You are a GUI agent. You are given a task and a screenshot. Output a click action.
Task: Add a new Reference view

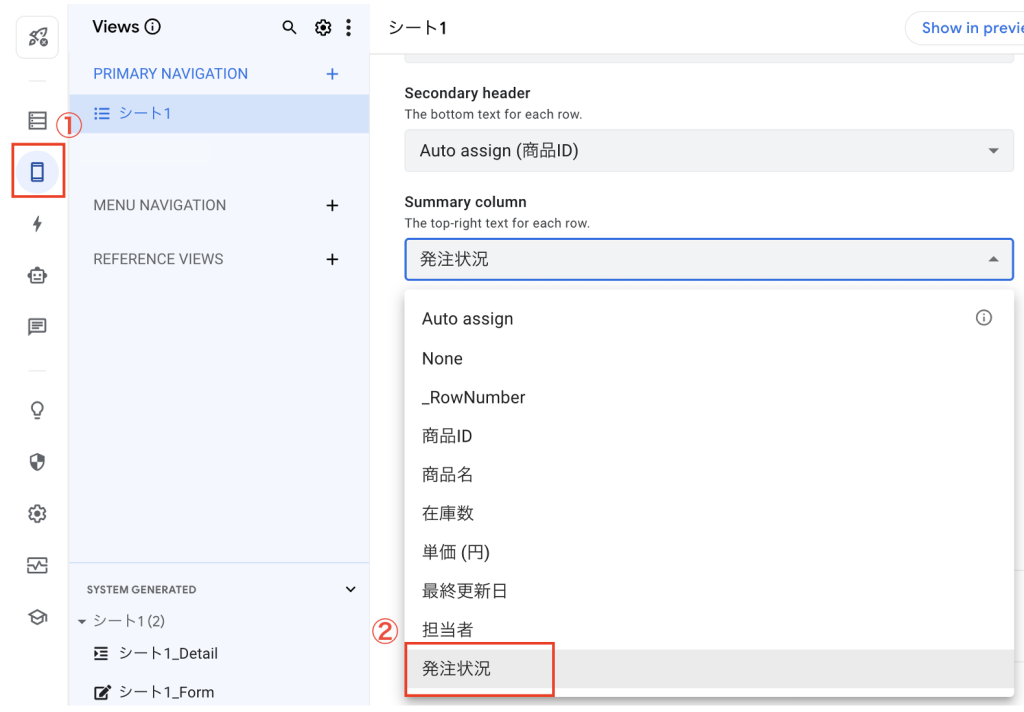[x=332, y=259]
